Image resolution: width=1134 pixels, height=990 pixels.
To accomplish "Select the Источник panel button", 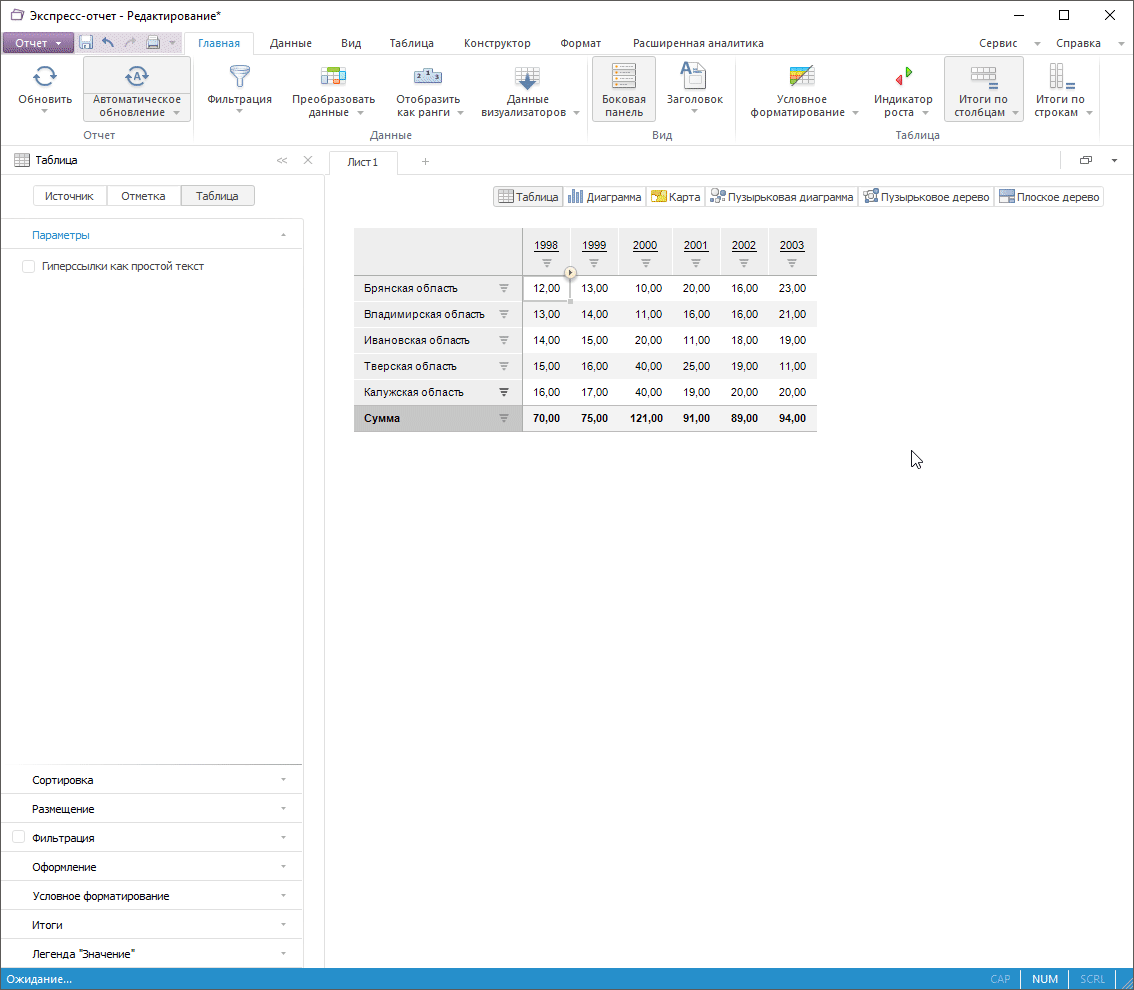I will tap(69, 196).
